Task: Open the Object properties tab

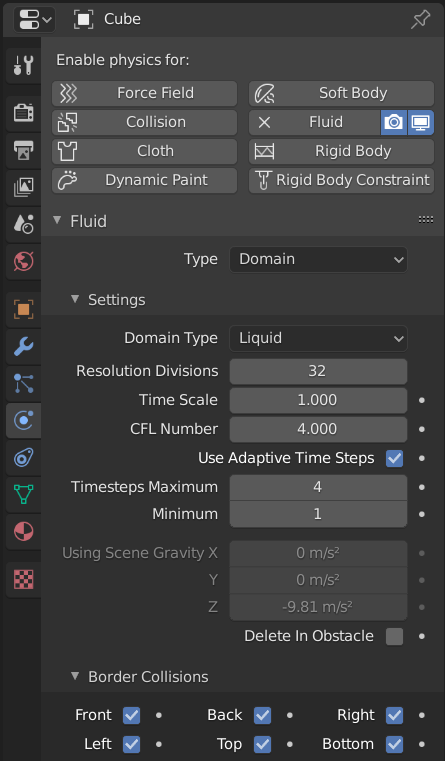Action: 23,309
